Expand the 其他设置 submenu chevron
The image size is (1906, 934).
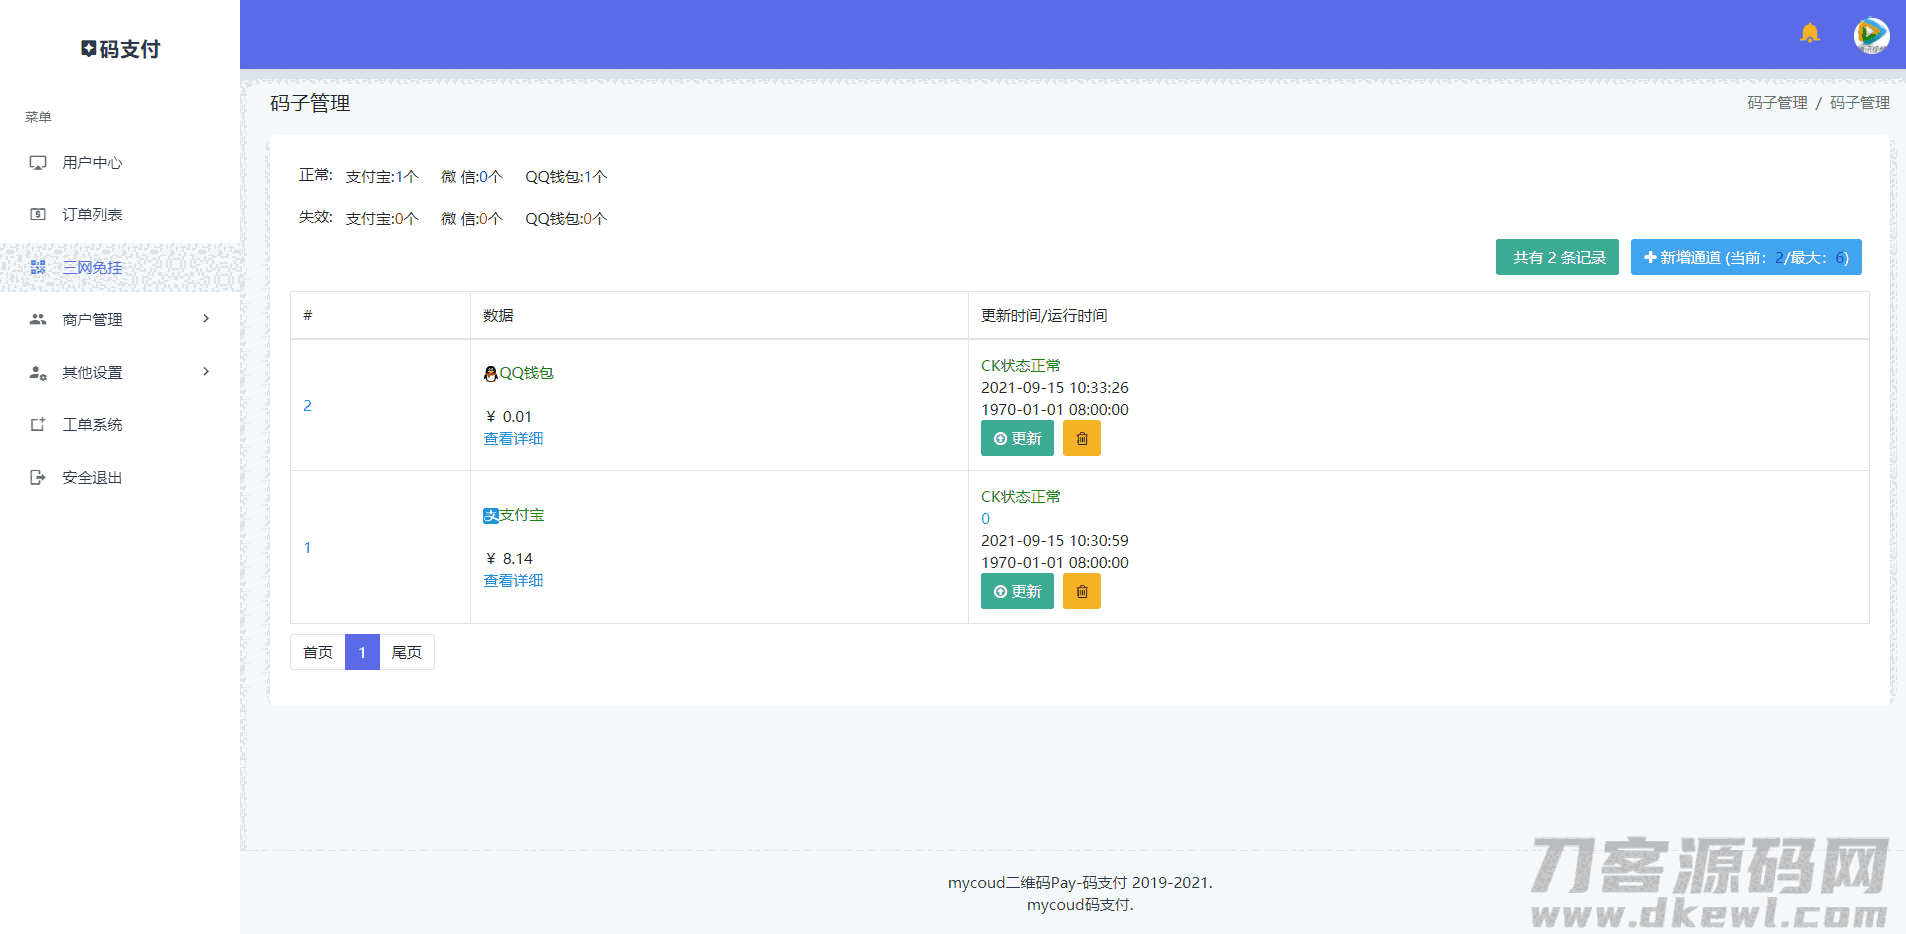[205, 372]
